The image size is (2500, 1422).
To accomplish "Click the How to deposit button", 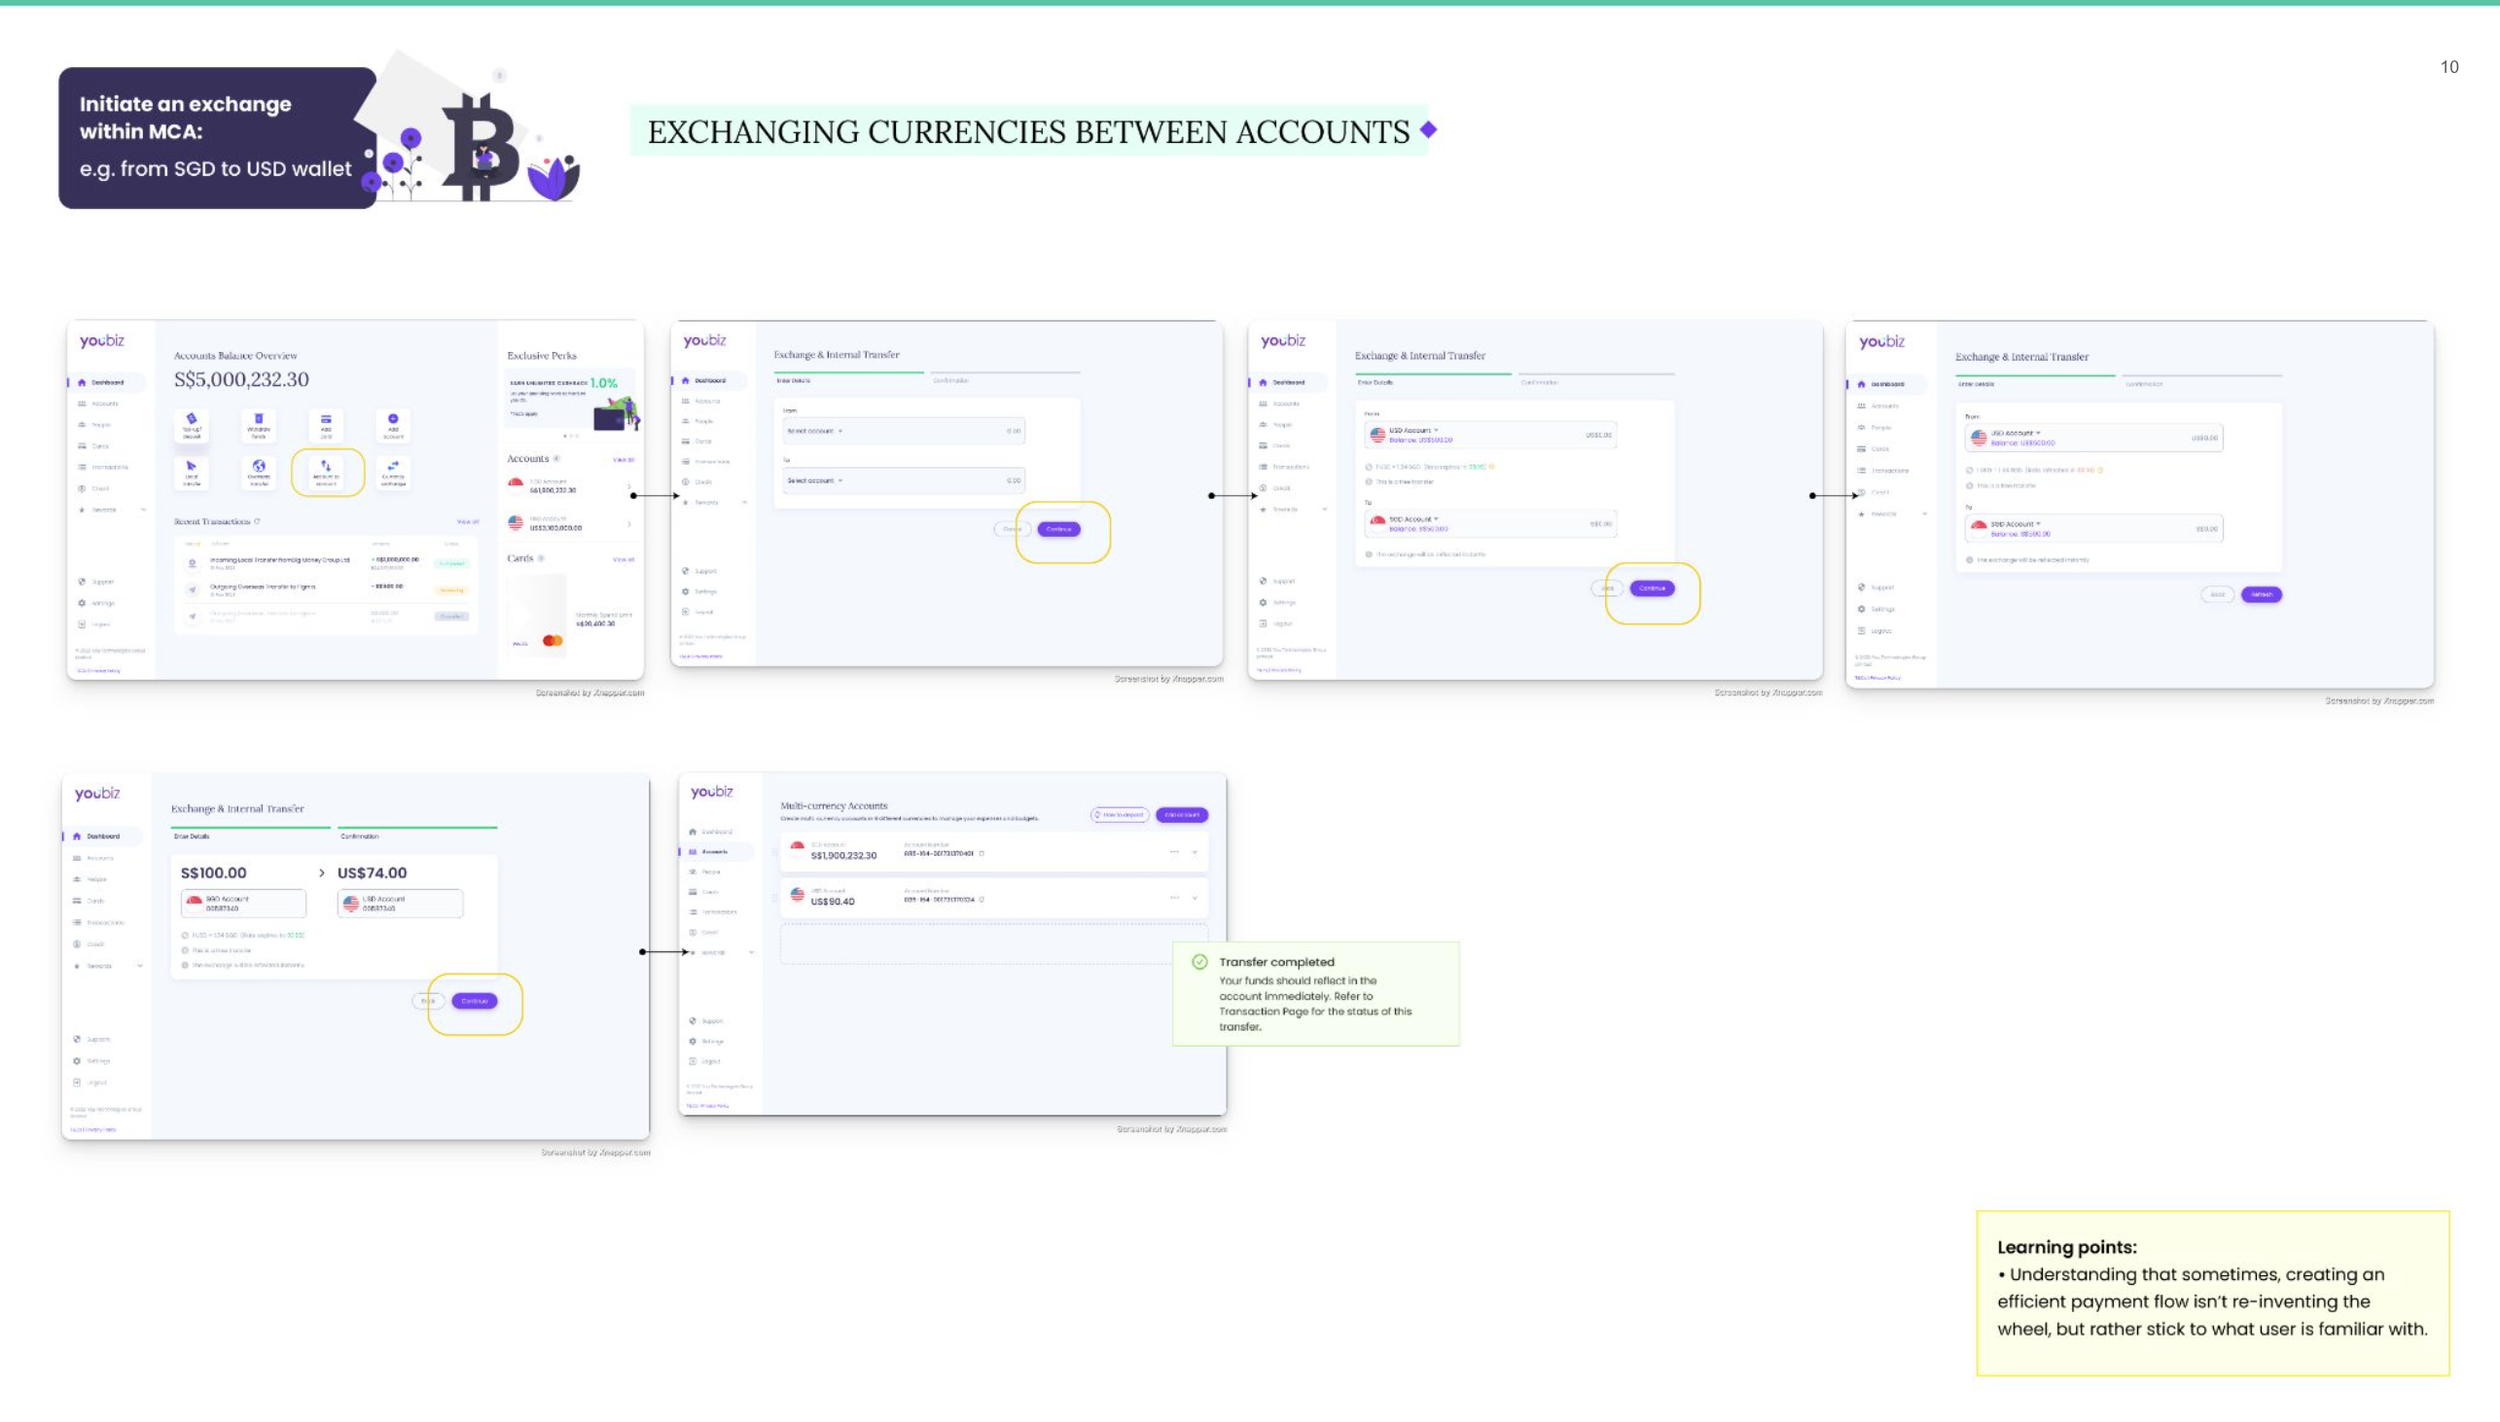I will pyautogui.click(x=1120, y=815).
